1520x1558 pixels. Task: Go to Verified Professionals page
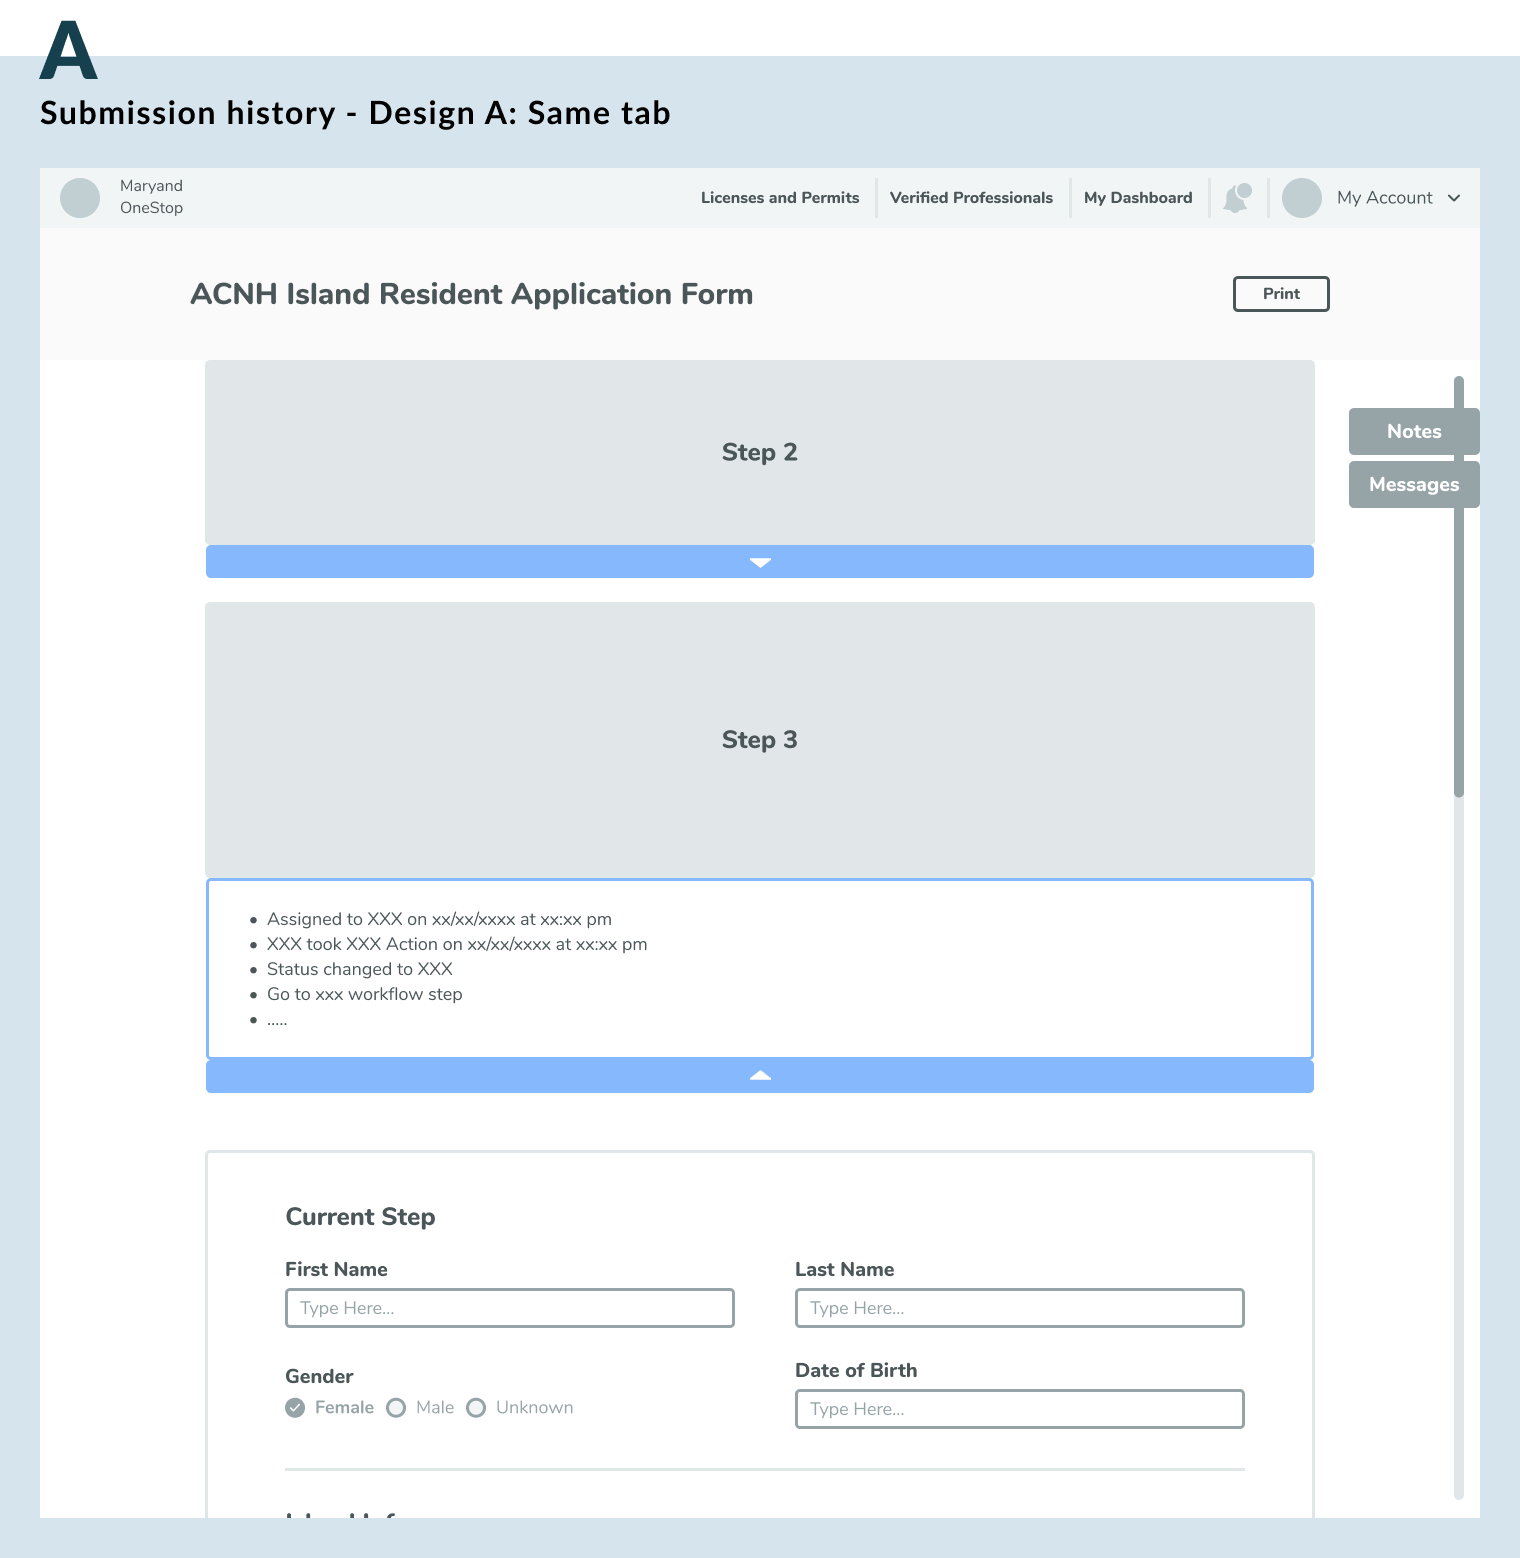[x=971, y=198]
